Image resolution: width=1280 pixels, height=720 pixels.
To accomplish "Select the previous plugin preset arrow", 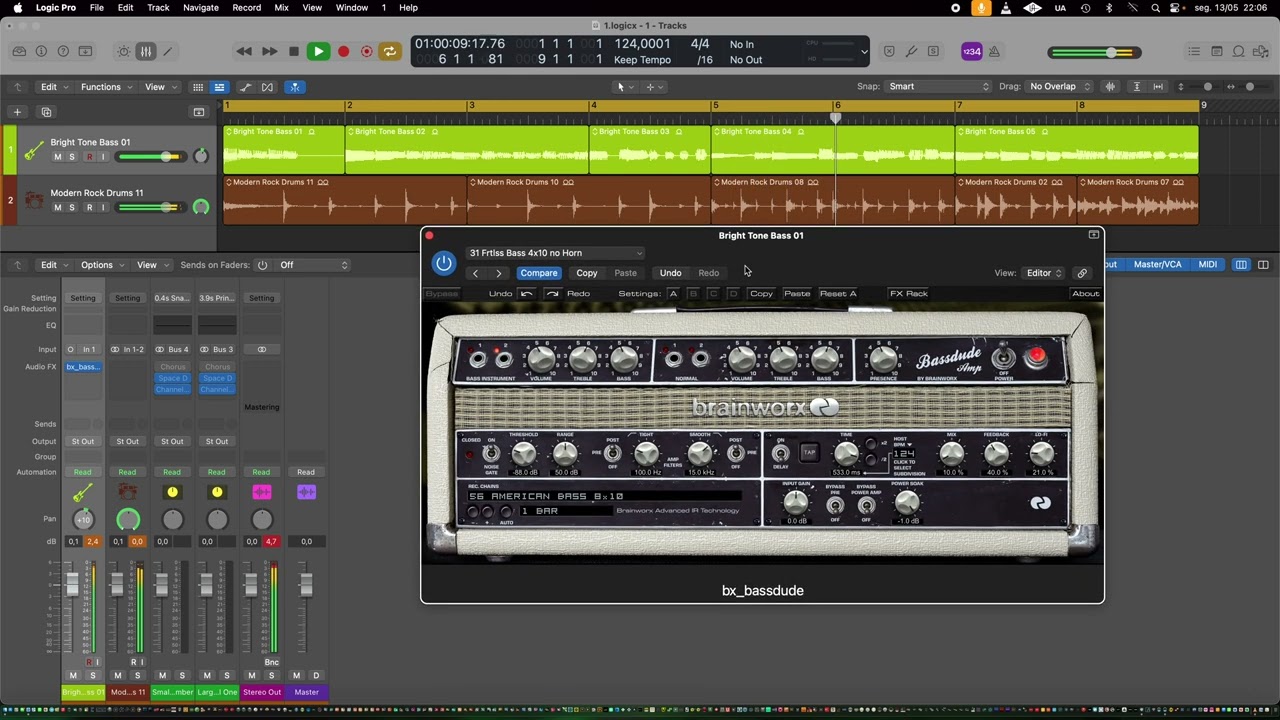I will click(475, 273).
